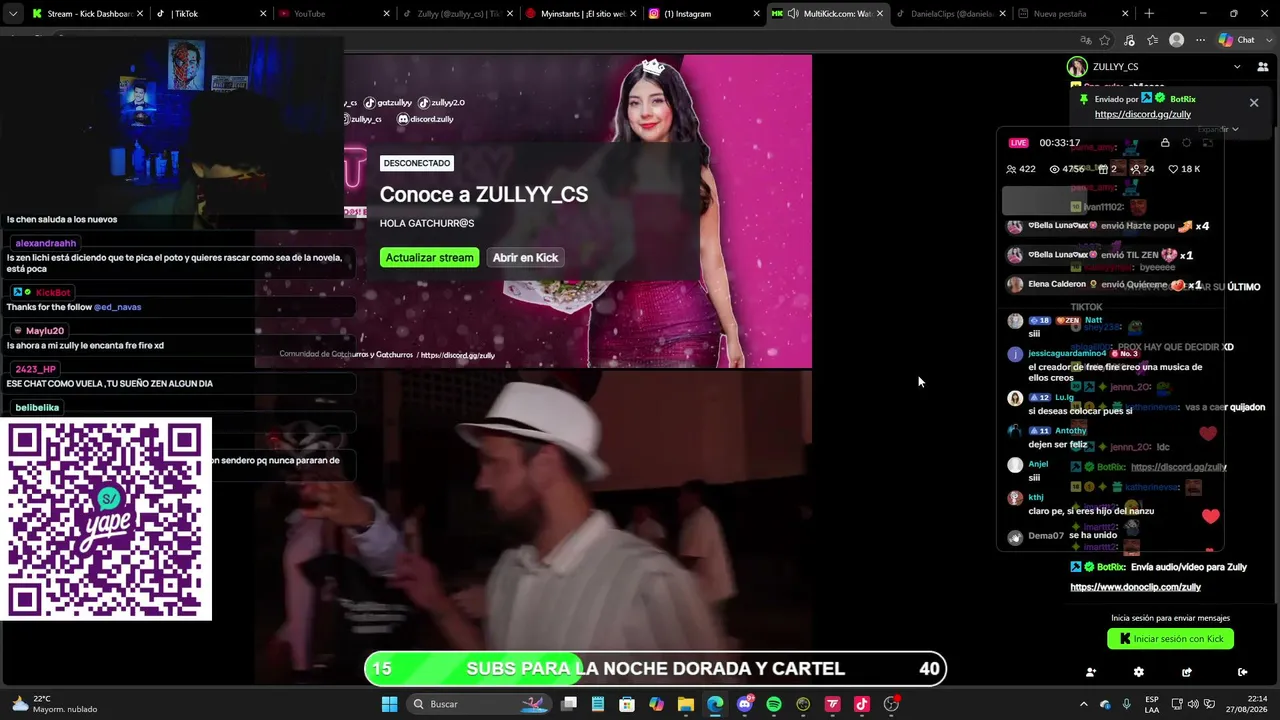
Task: Click the DESCONECTADO badge on the stream
Action: click(417, 163)
